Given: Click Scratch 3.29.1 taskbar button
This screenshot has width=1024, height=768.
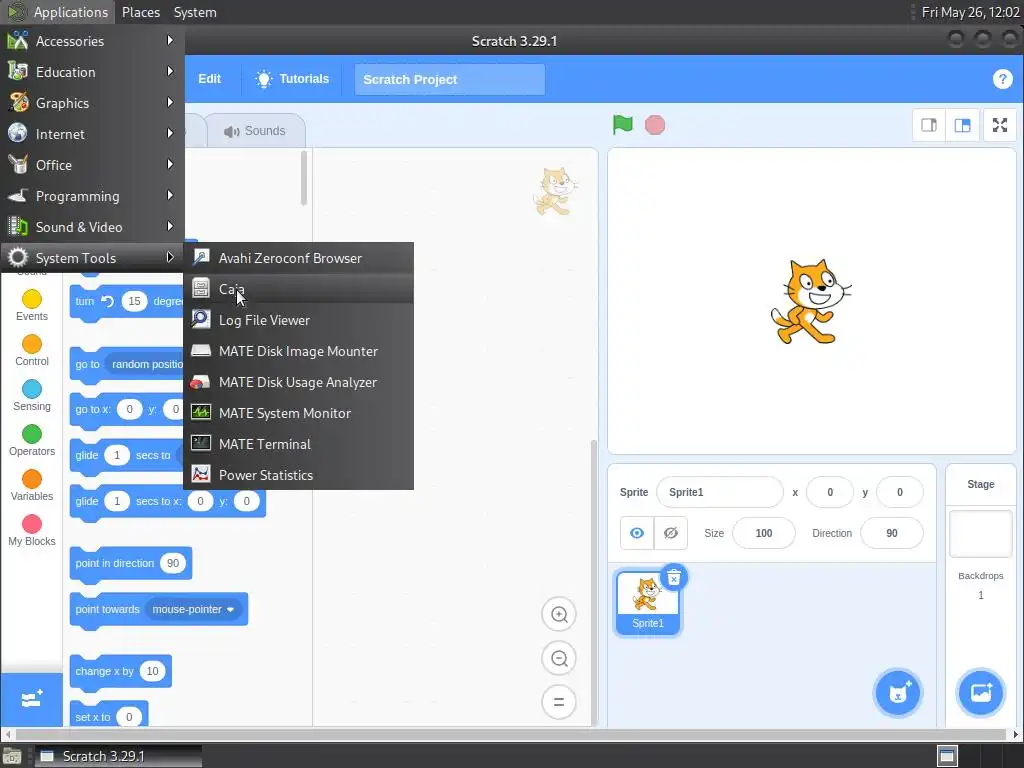Looking at the screenshot, I should [118, 756].
